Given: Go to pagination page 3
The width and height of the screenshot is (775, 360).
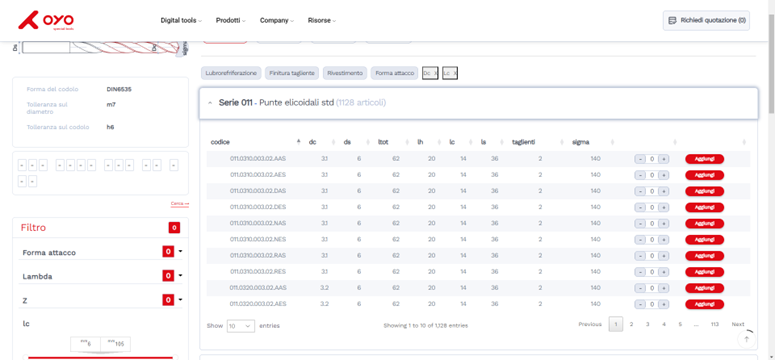Looking at the screenshot, I should (x=647, y=324).
